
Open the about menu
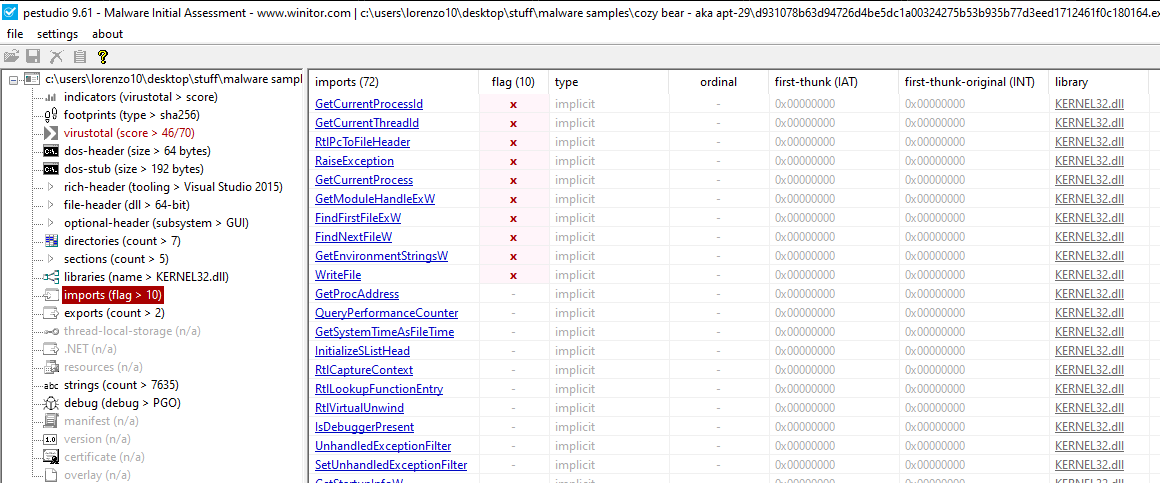pyautogui.click(x=108, y=34)
